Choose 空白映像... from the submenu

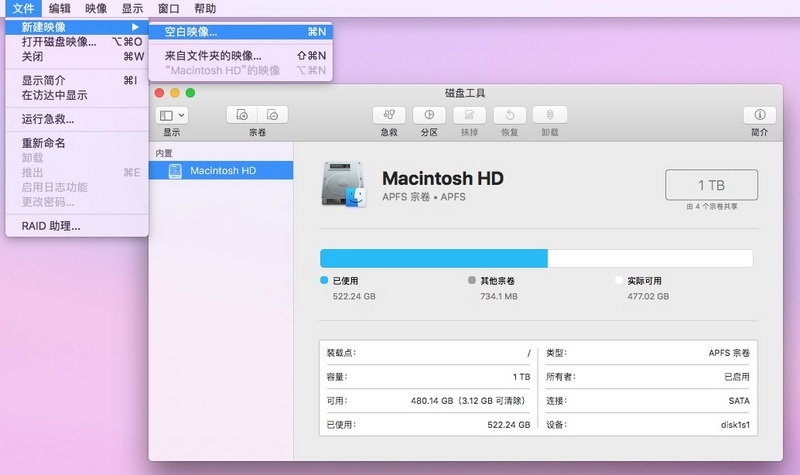tap(241, 32)
